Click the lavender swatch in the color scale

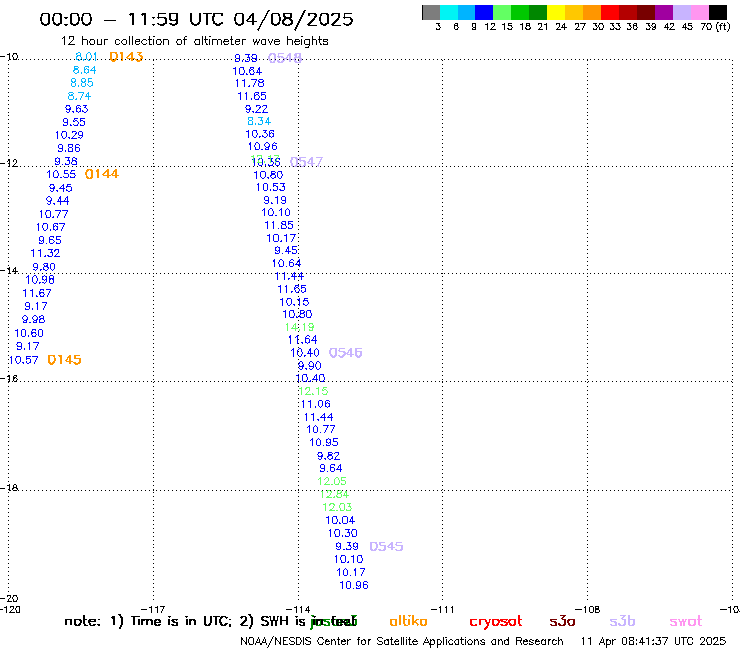click(x=682, y=12)
